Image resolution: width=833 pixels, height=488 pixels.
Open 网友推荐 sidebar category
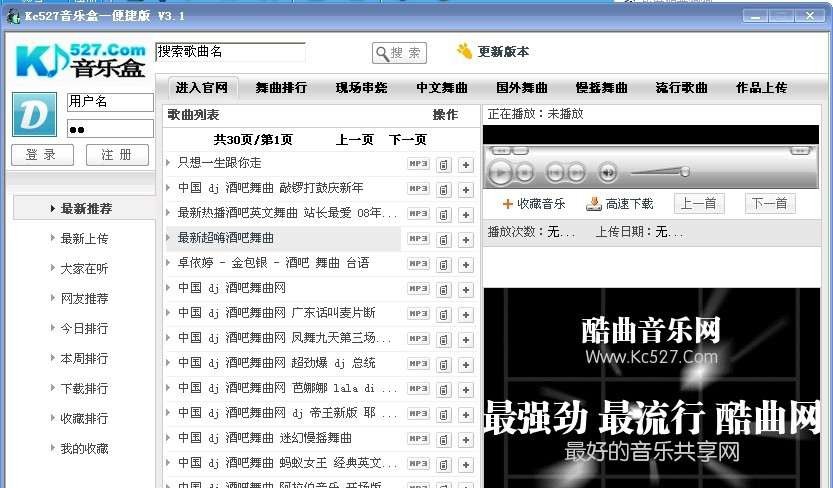pos(84,298)
